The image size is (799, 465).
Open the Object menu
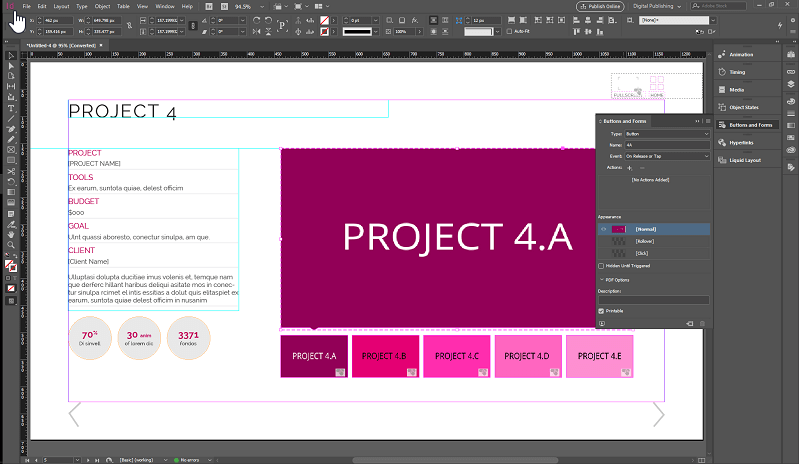[x=102, y=6]
